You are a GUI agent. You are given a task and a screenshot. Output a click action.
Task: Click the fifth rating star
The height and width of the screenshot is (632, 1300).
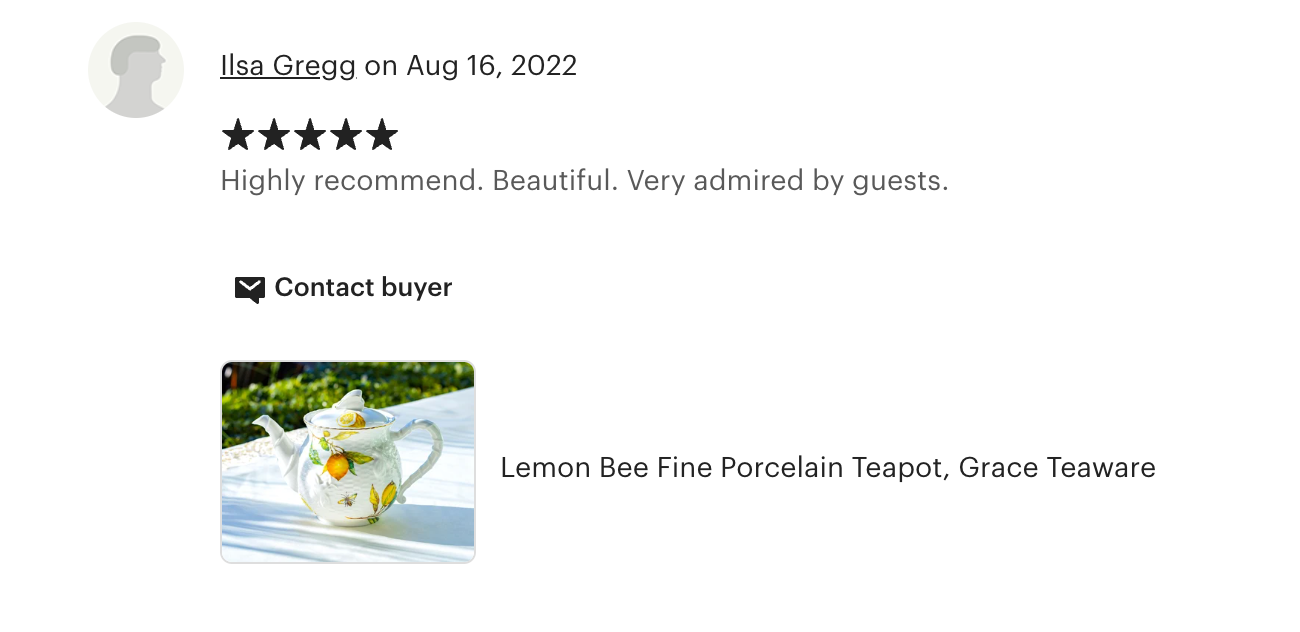[x=381, y=135]
